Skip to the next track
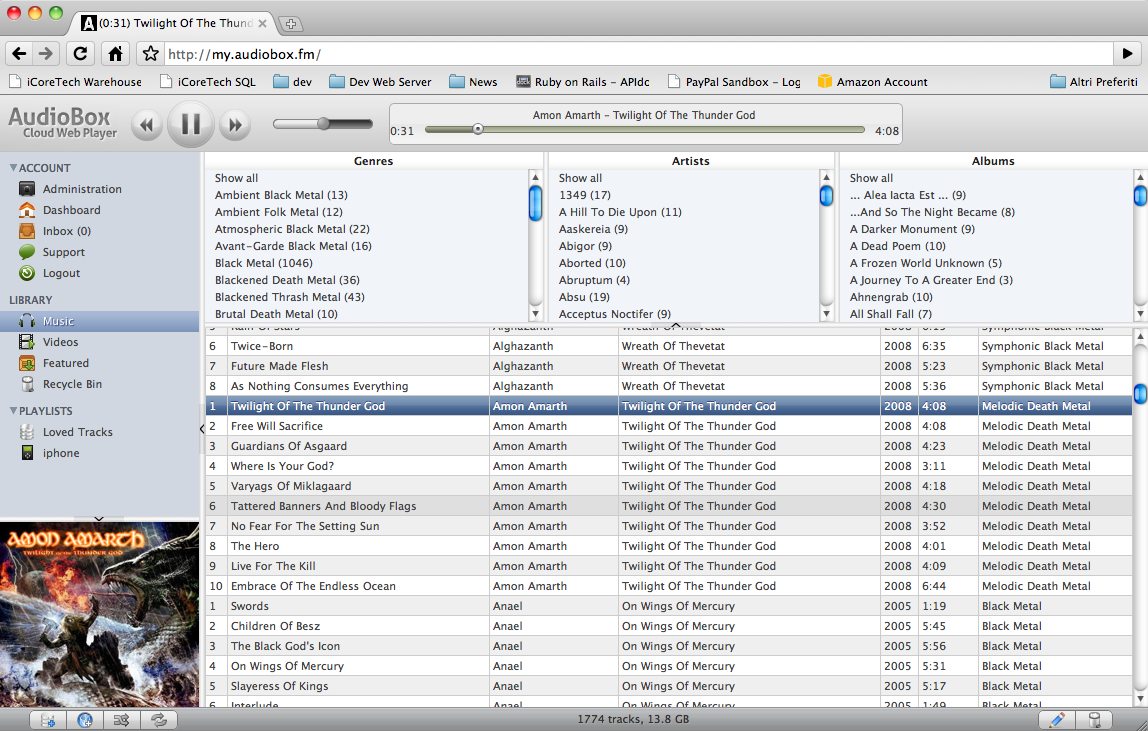This screenshot has width=1148, height=731. (235, 125)
